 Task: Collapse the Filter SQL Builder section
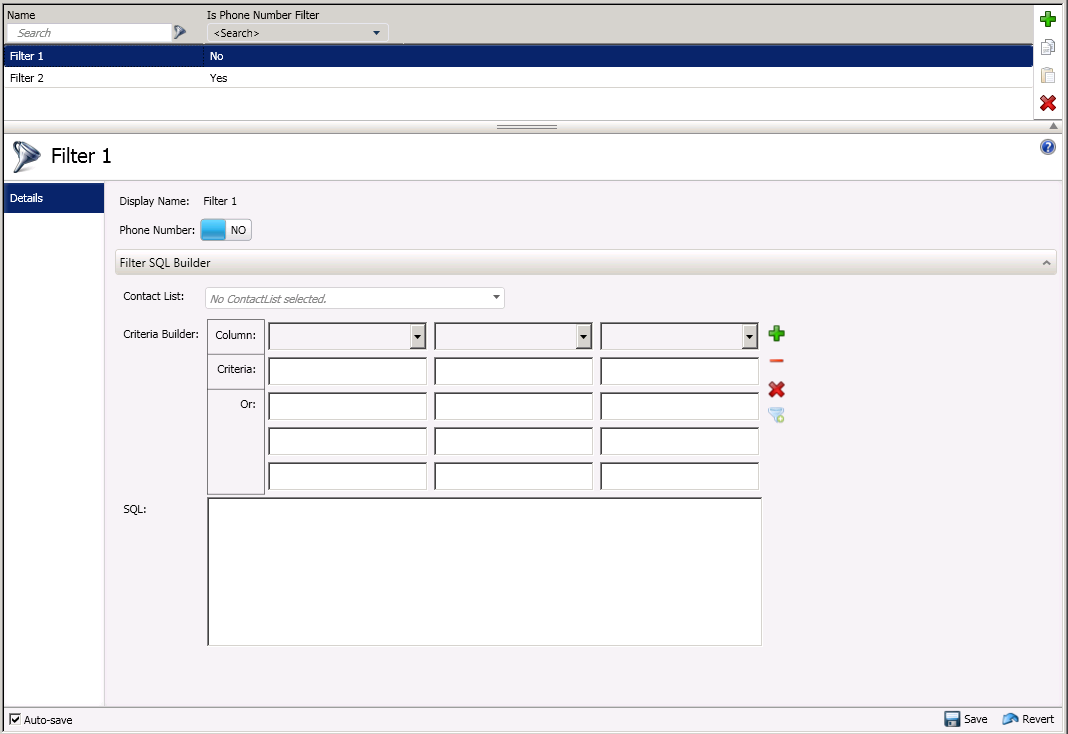point(1046,263)
